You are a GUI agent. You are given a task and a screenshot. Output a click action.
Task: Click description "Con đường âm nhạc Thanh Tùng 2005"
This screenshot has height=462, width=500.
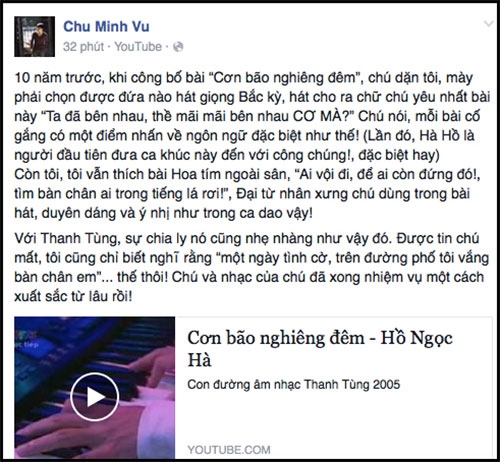[x=294, y=385]
